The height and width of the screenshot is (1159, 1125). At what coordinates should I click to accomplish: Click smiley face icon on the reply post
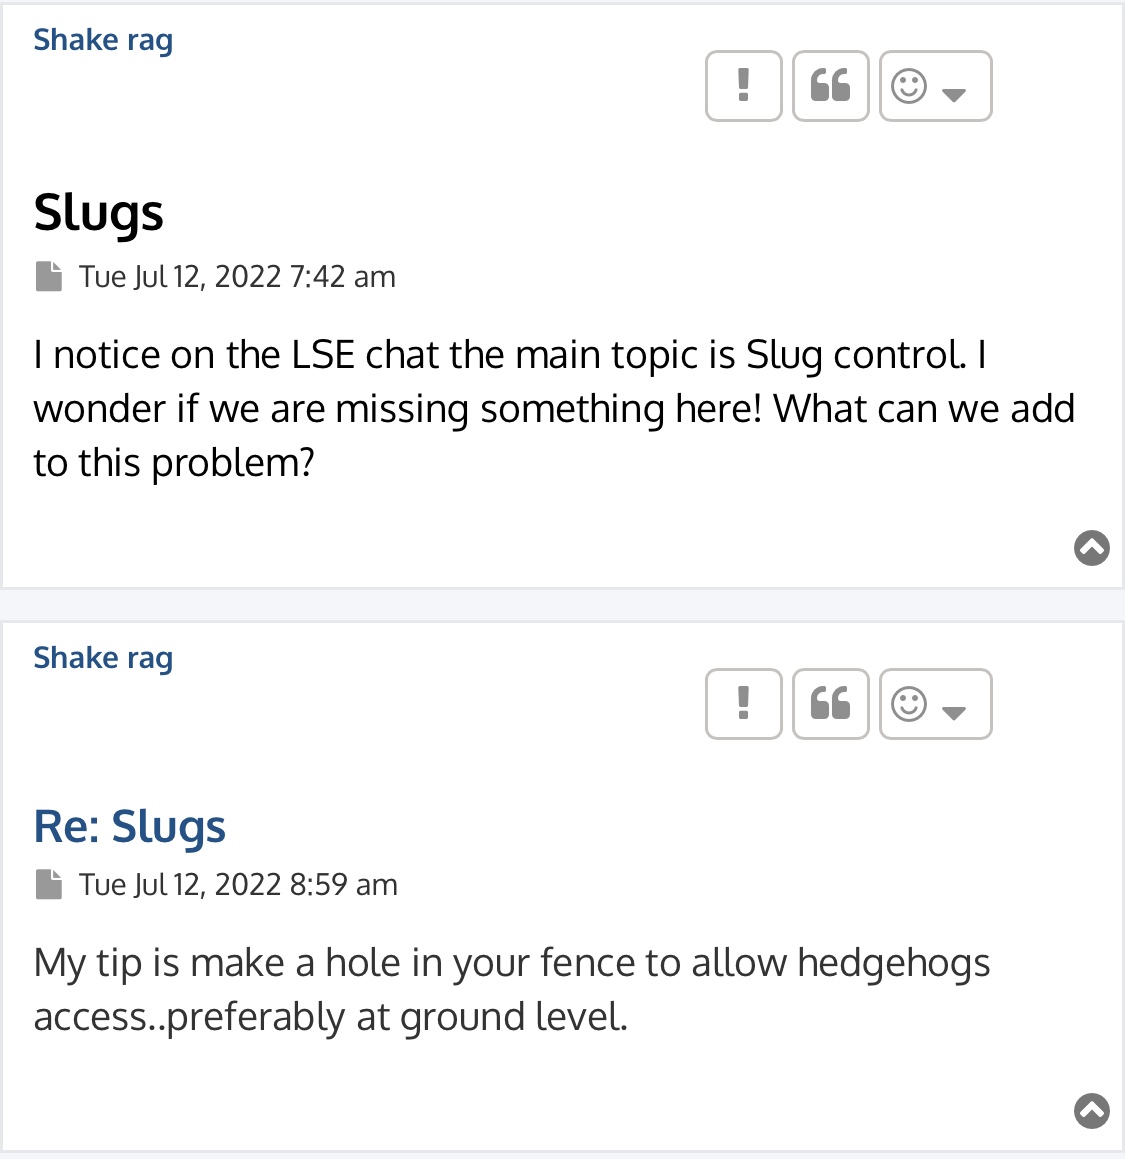[909, 704]
